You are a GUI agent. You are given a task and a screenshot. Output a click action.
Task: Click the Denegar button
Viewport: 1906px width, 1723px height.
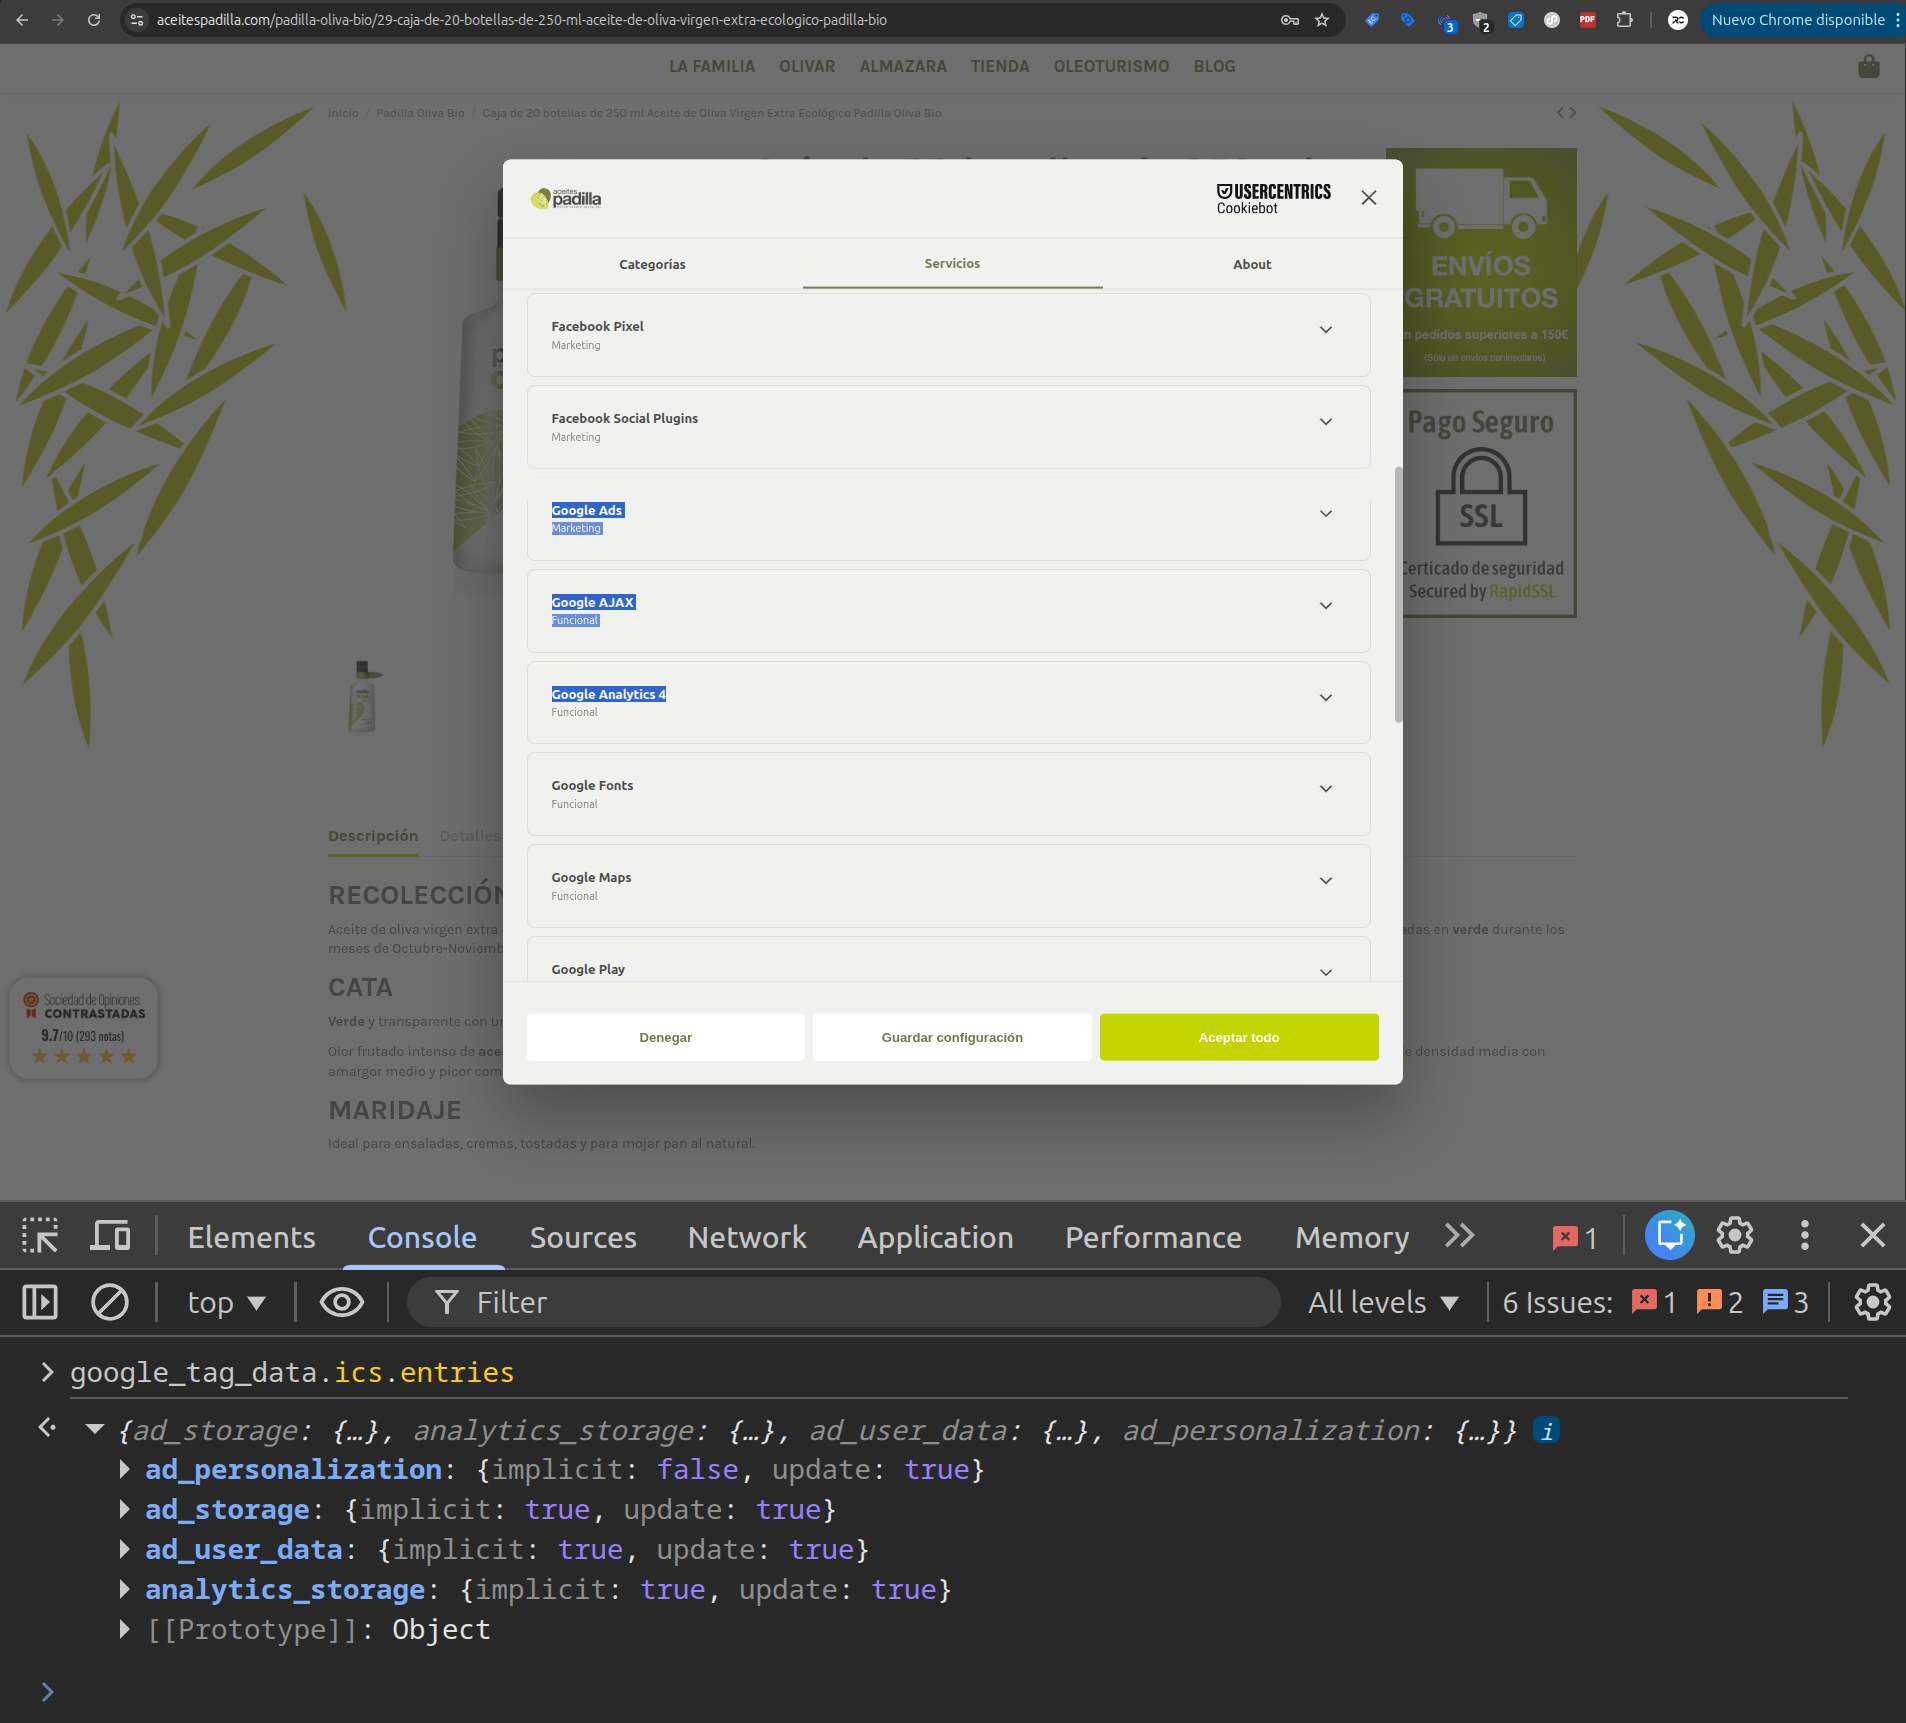[x=666, y=1037]
